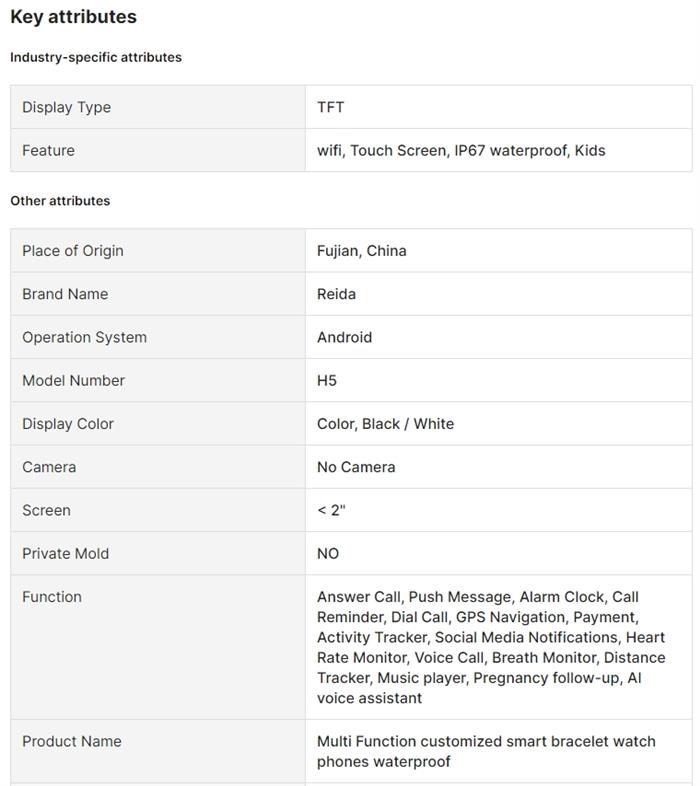
Task: Click the Other attributes subheading
Action: click(60, 200)
